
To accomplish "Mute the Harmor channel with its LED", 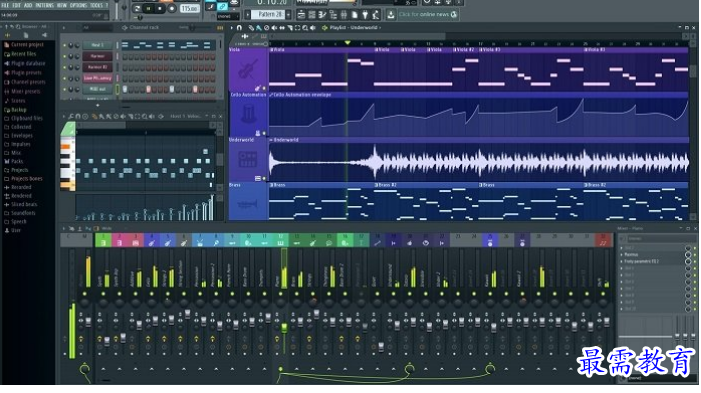I will [x=64, y=56].
